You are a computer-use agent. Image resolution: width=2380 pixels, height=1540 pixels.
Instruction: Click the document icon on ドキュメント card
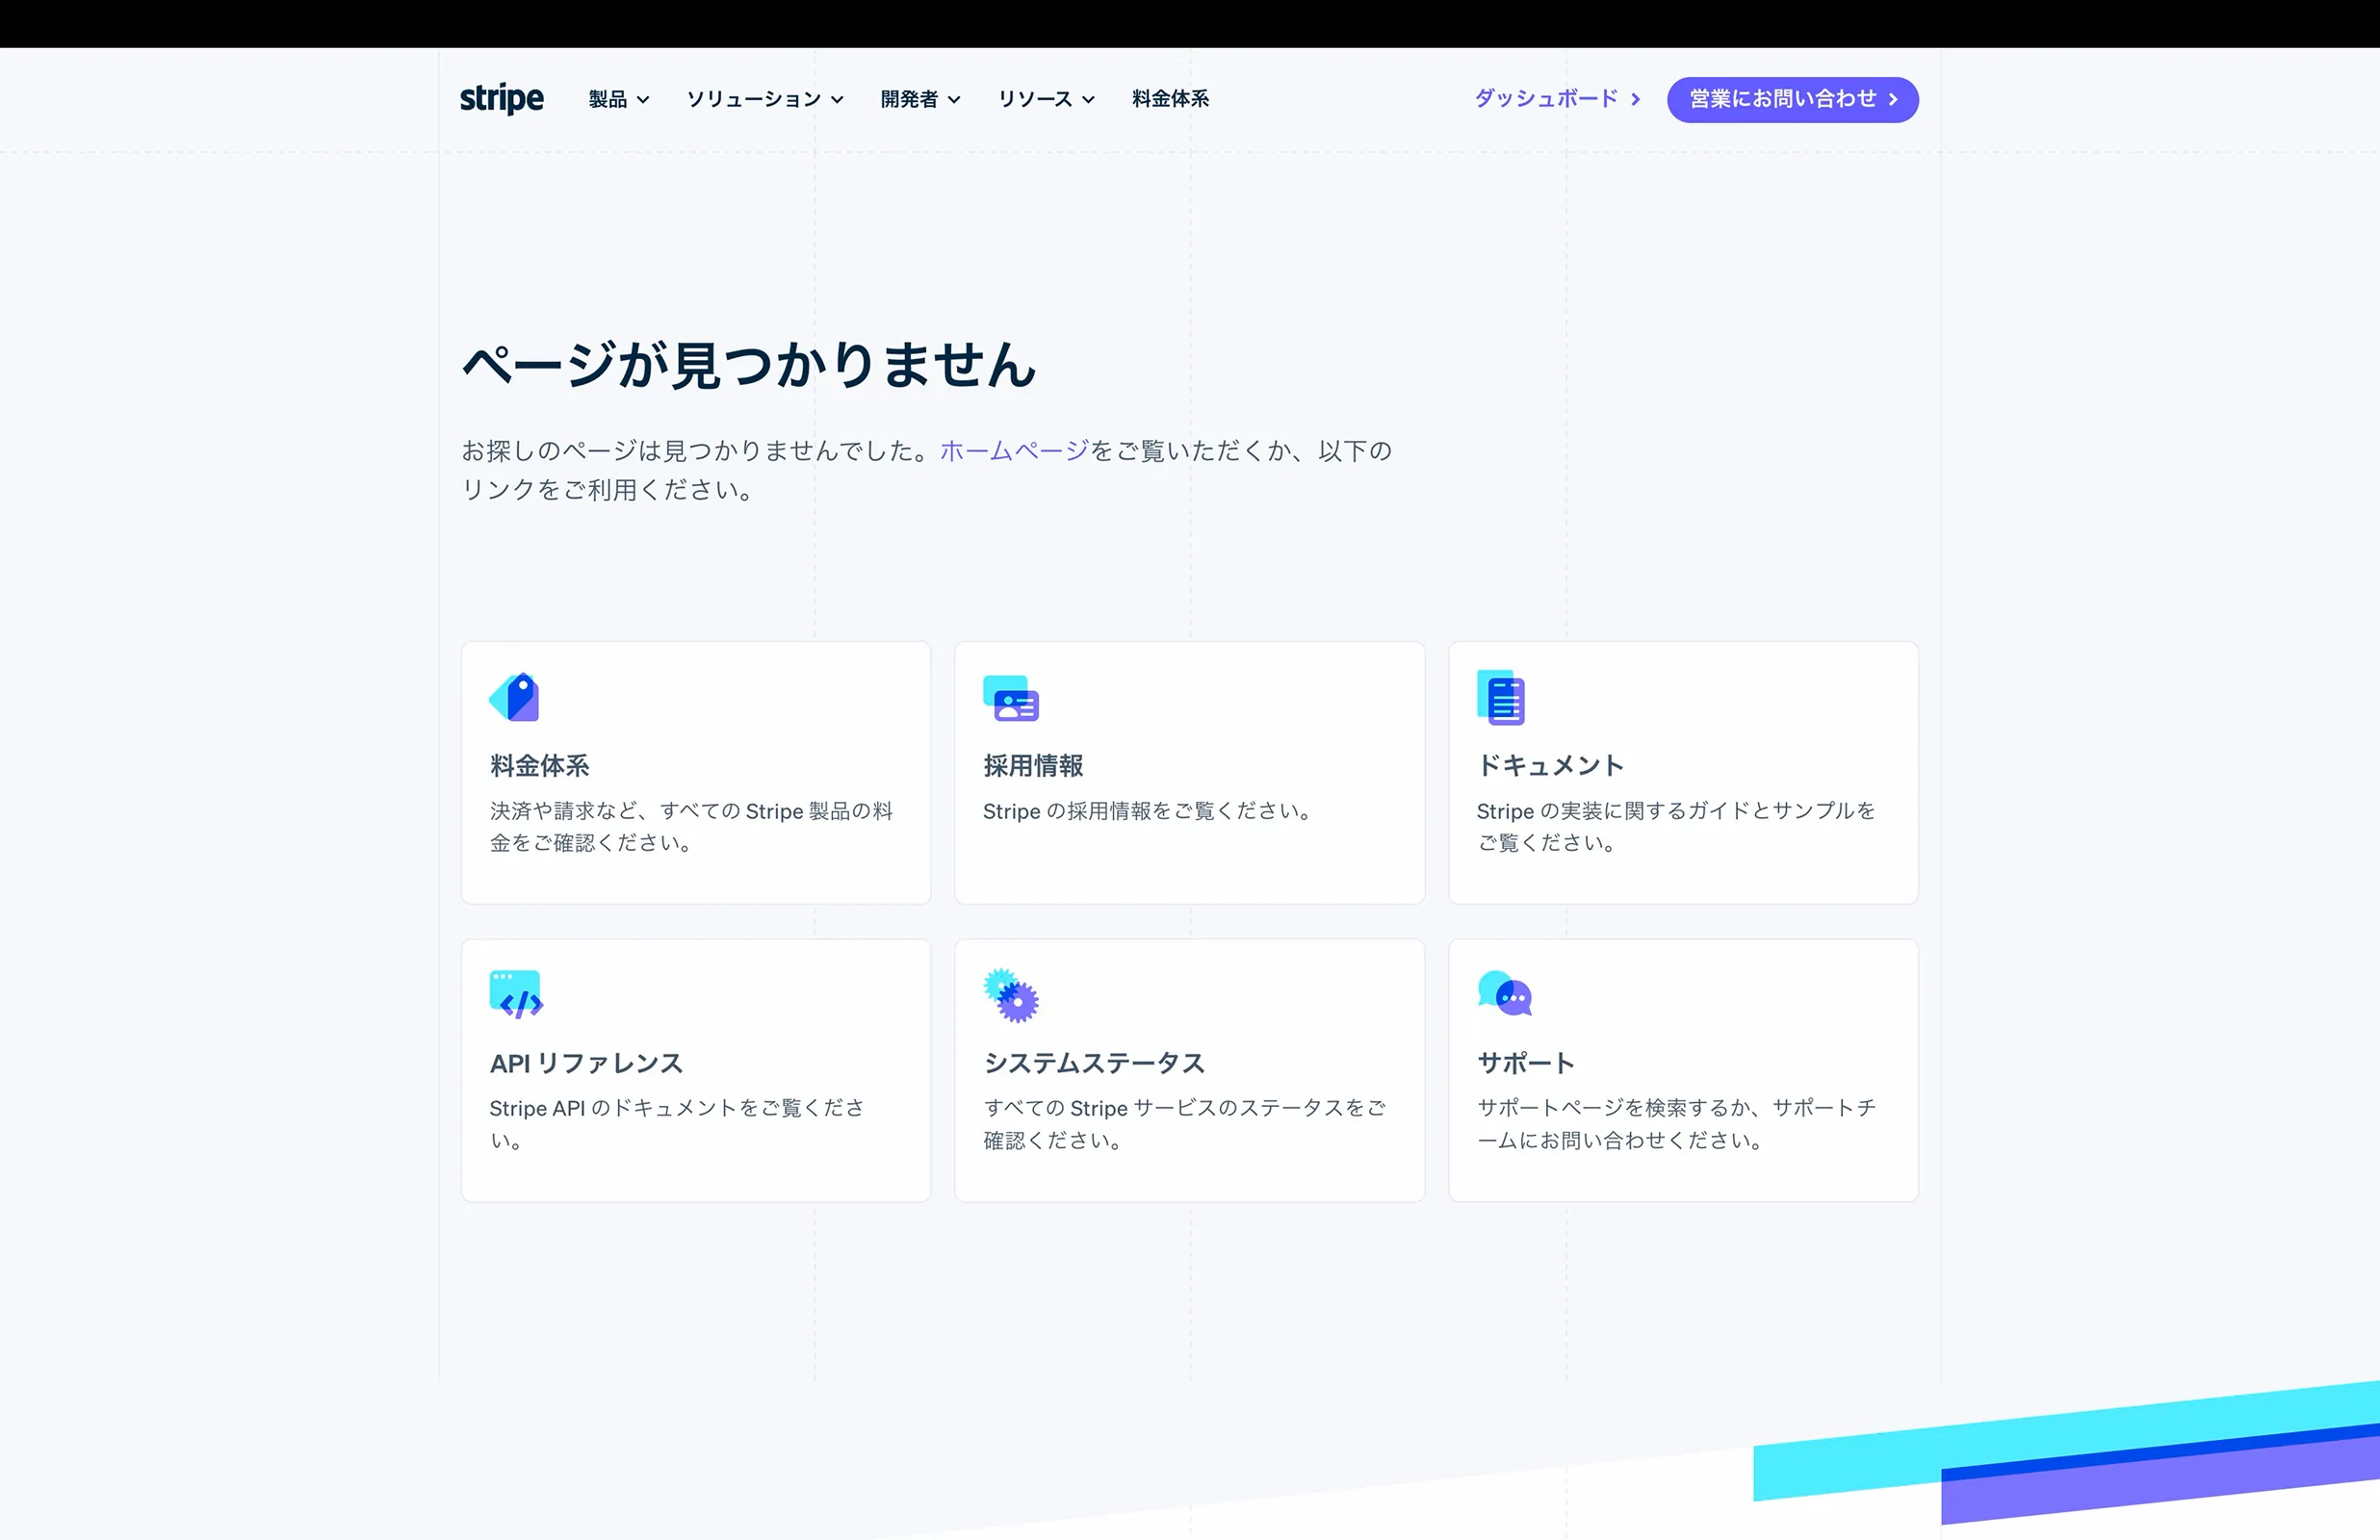click(1501, 697)
